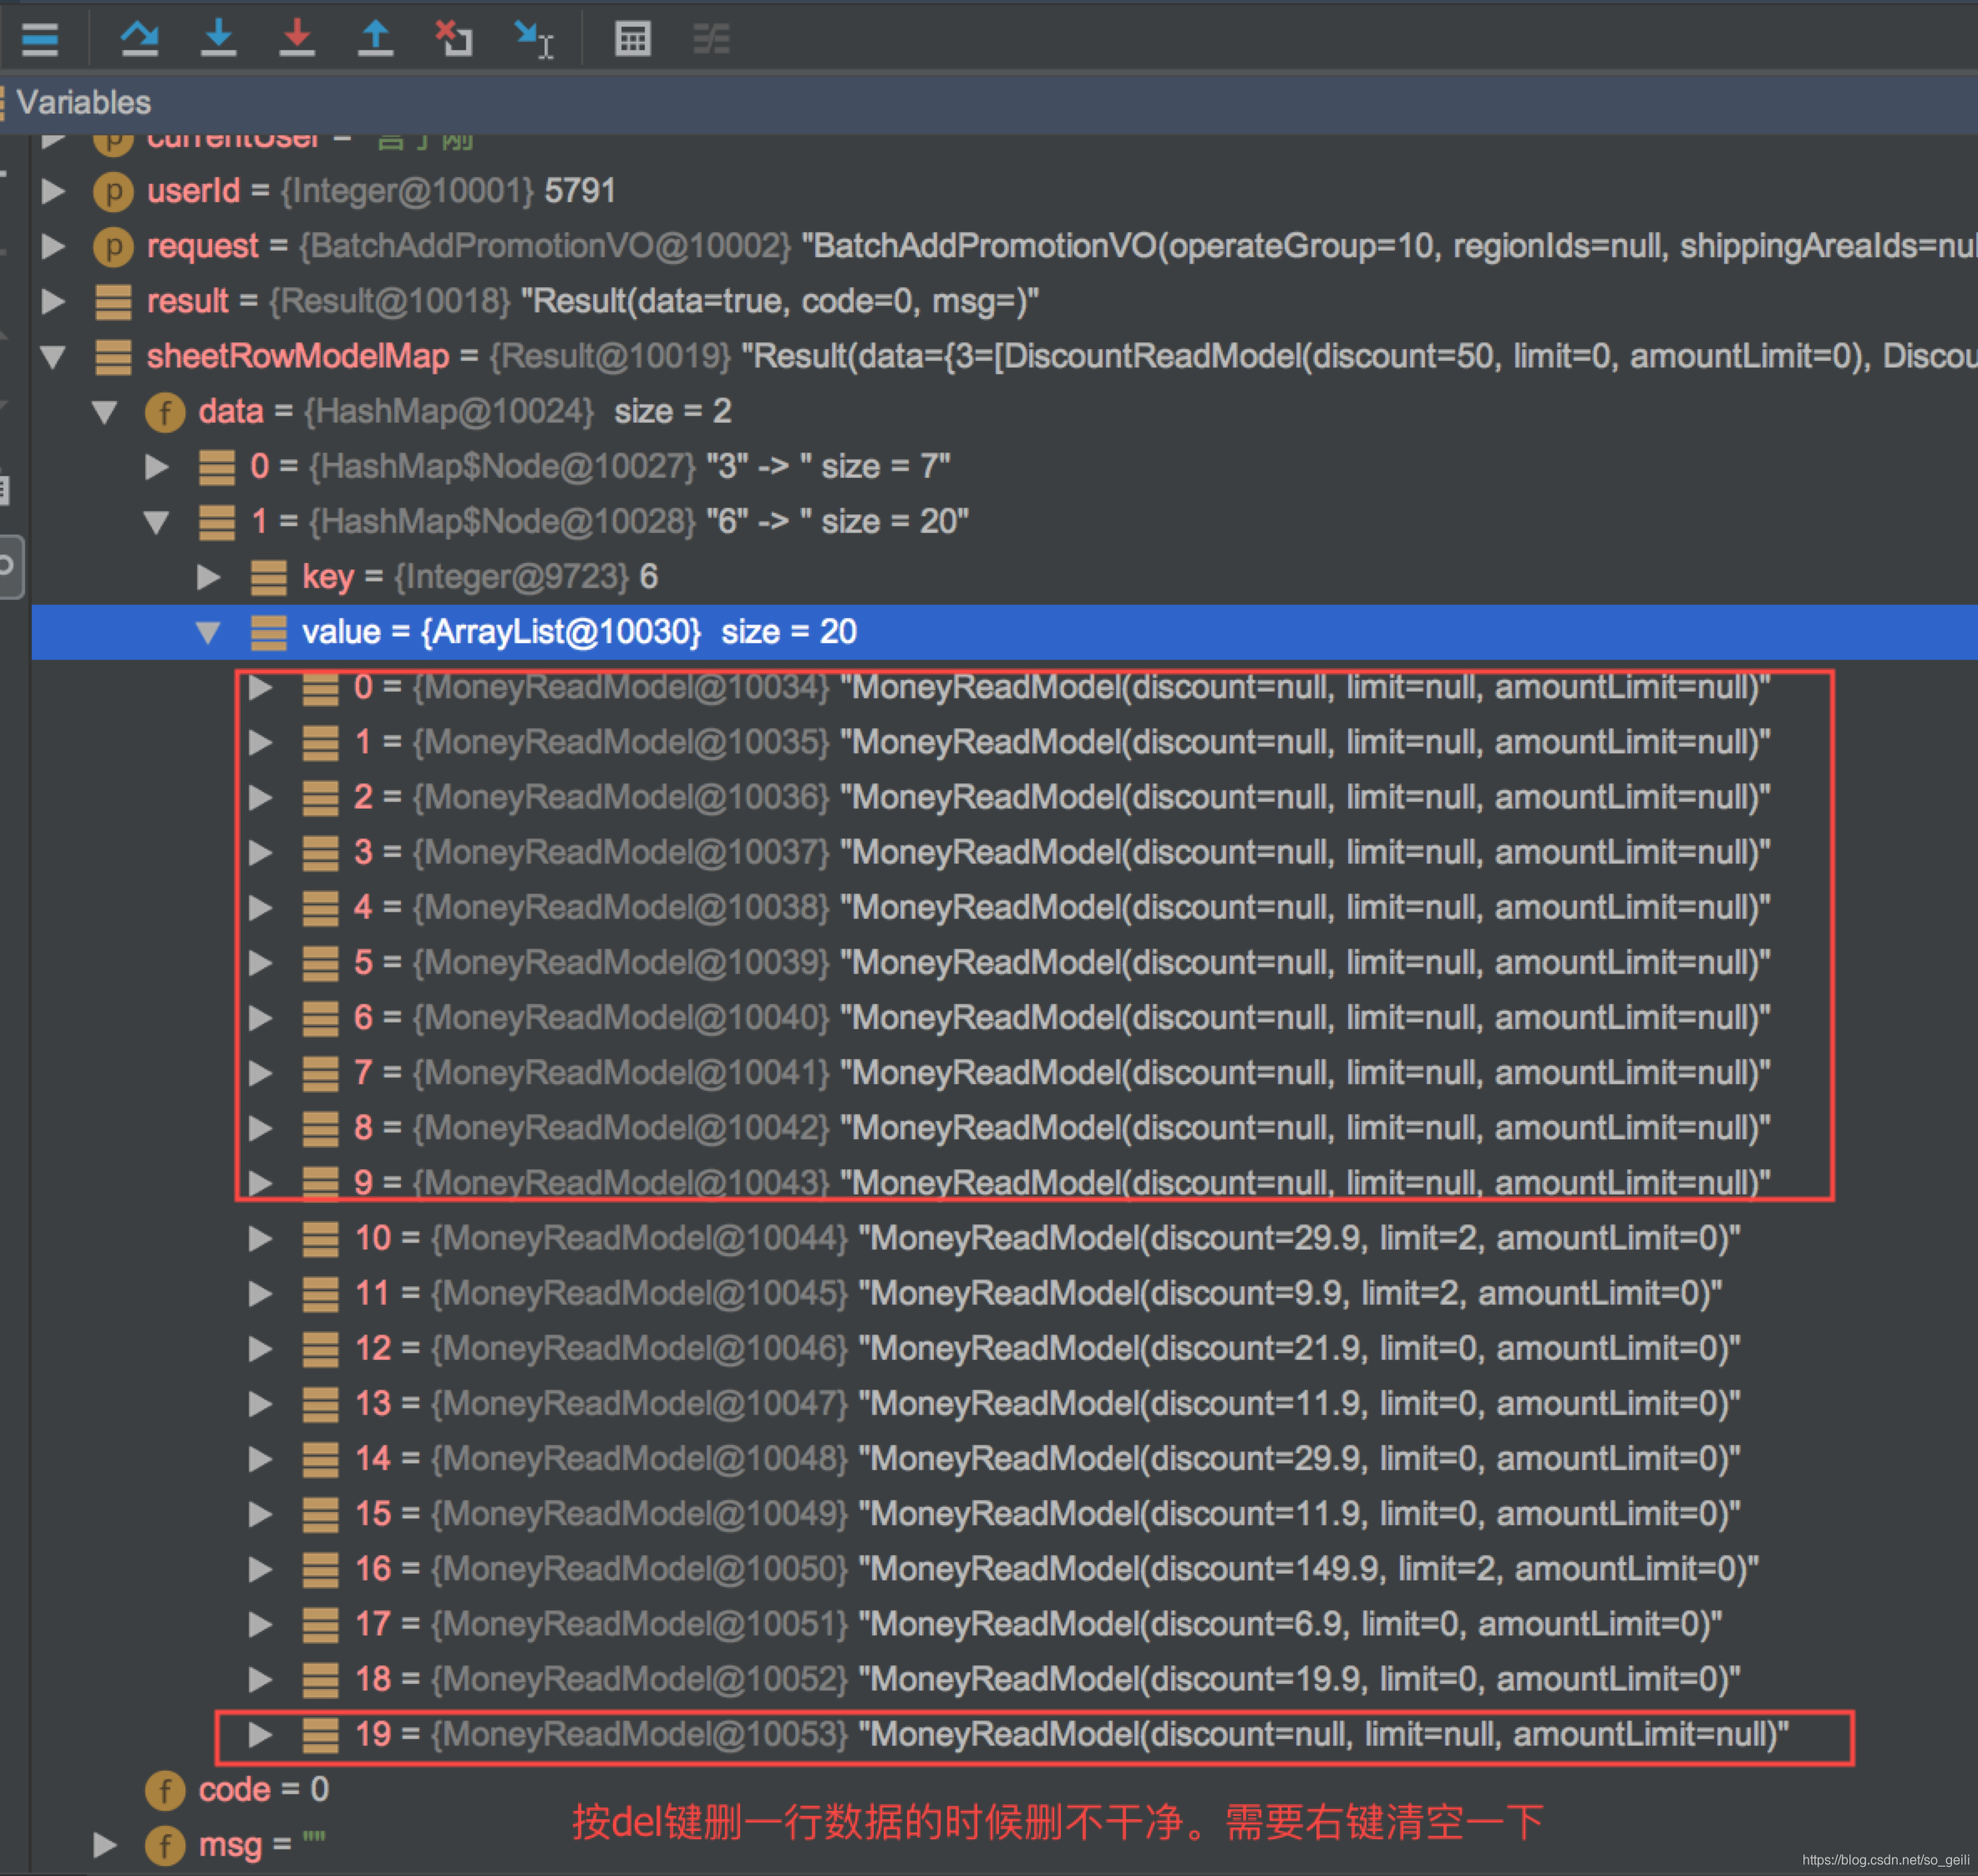
Task: Click the red Force Step Into icon
Action: (x=297, y=38)
